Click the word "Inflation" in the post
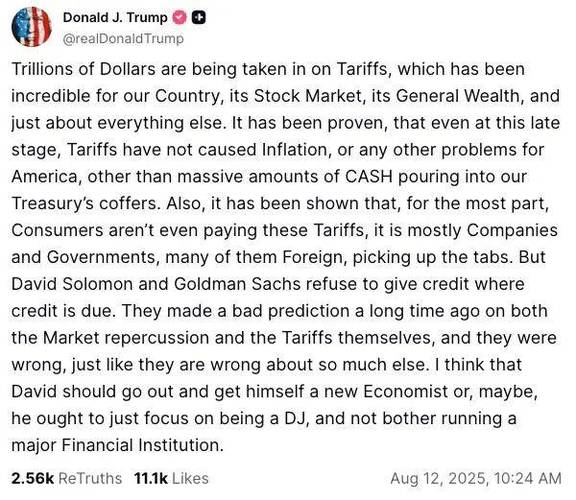 click(295, 150)
